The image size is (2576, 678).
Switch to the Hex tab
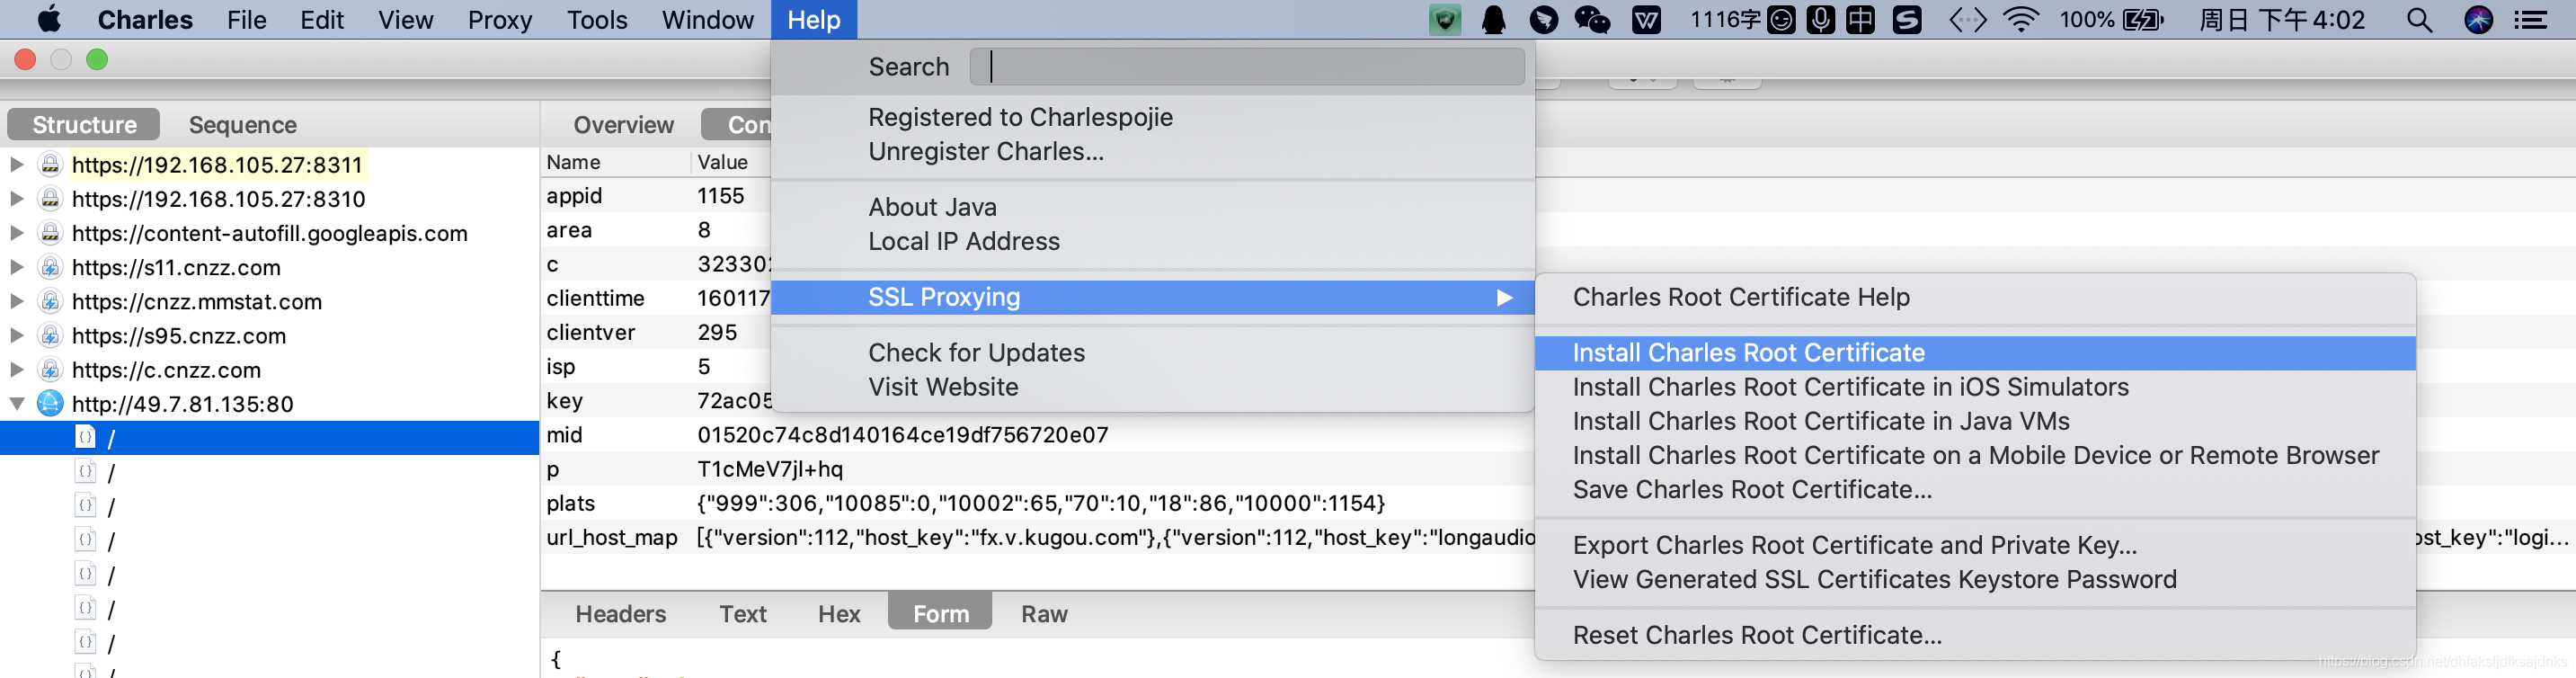tap(839, 613)
